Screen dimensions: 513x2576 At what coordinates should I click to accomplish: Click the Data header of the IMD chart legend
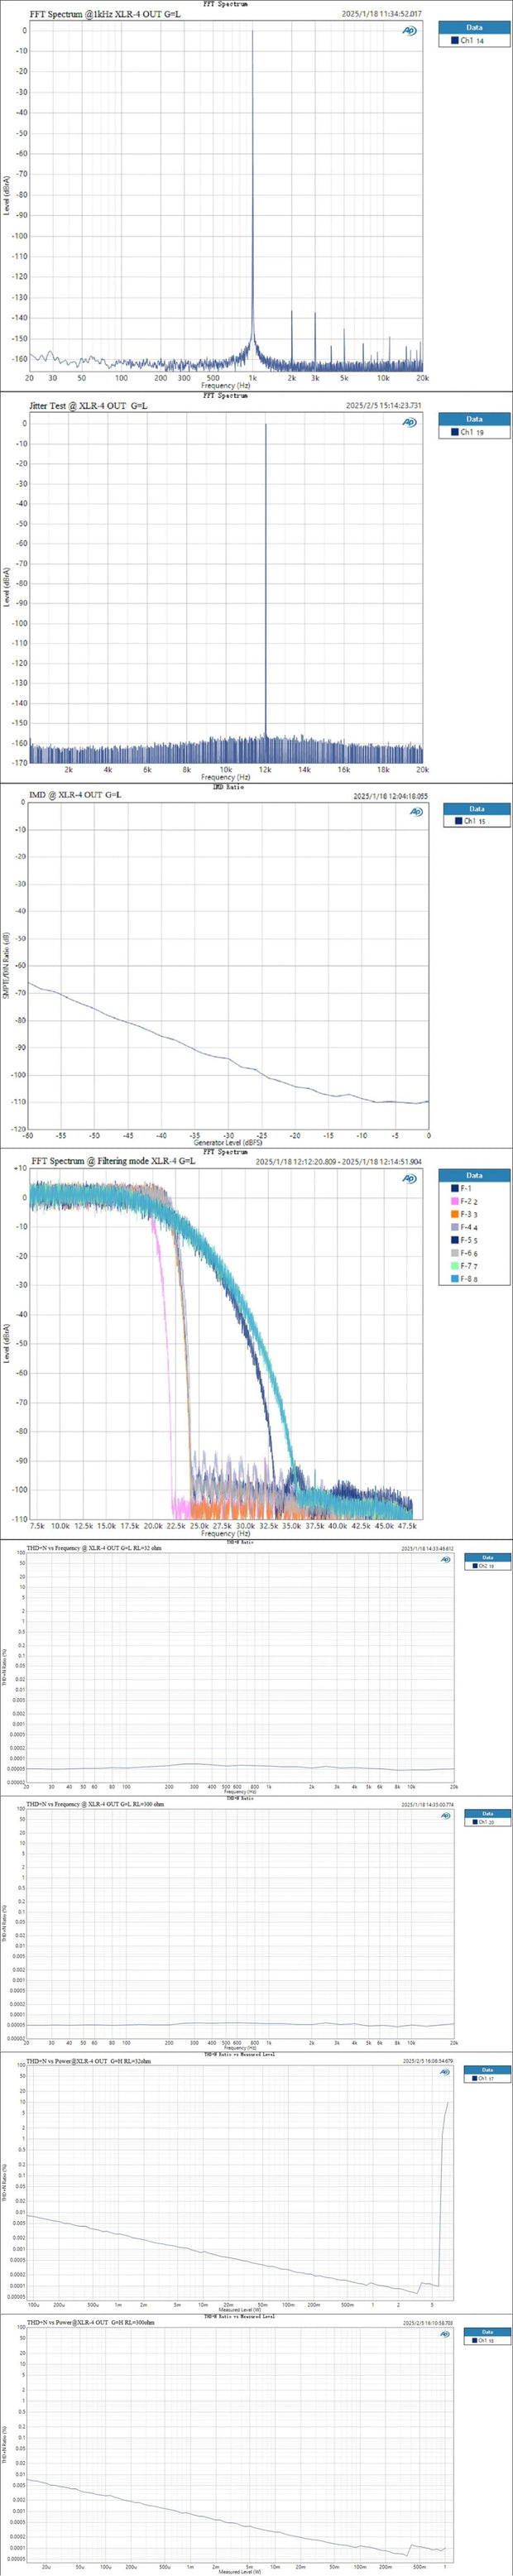[476, 808]
